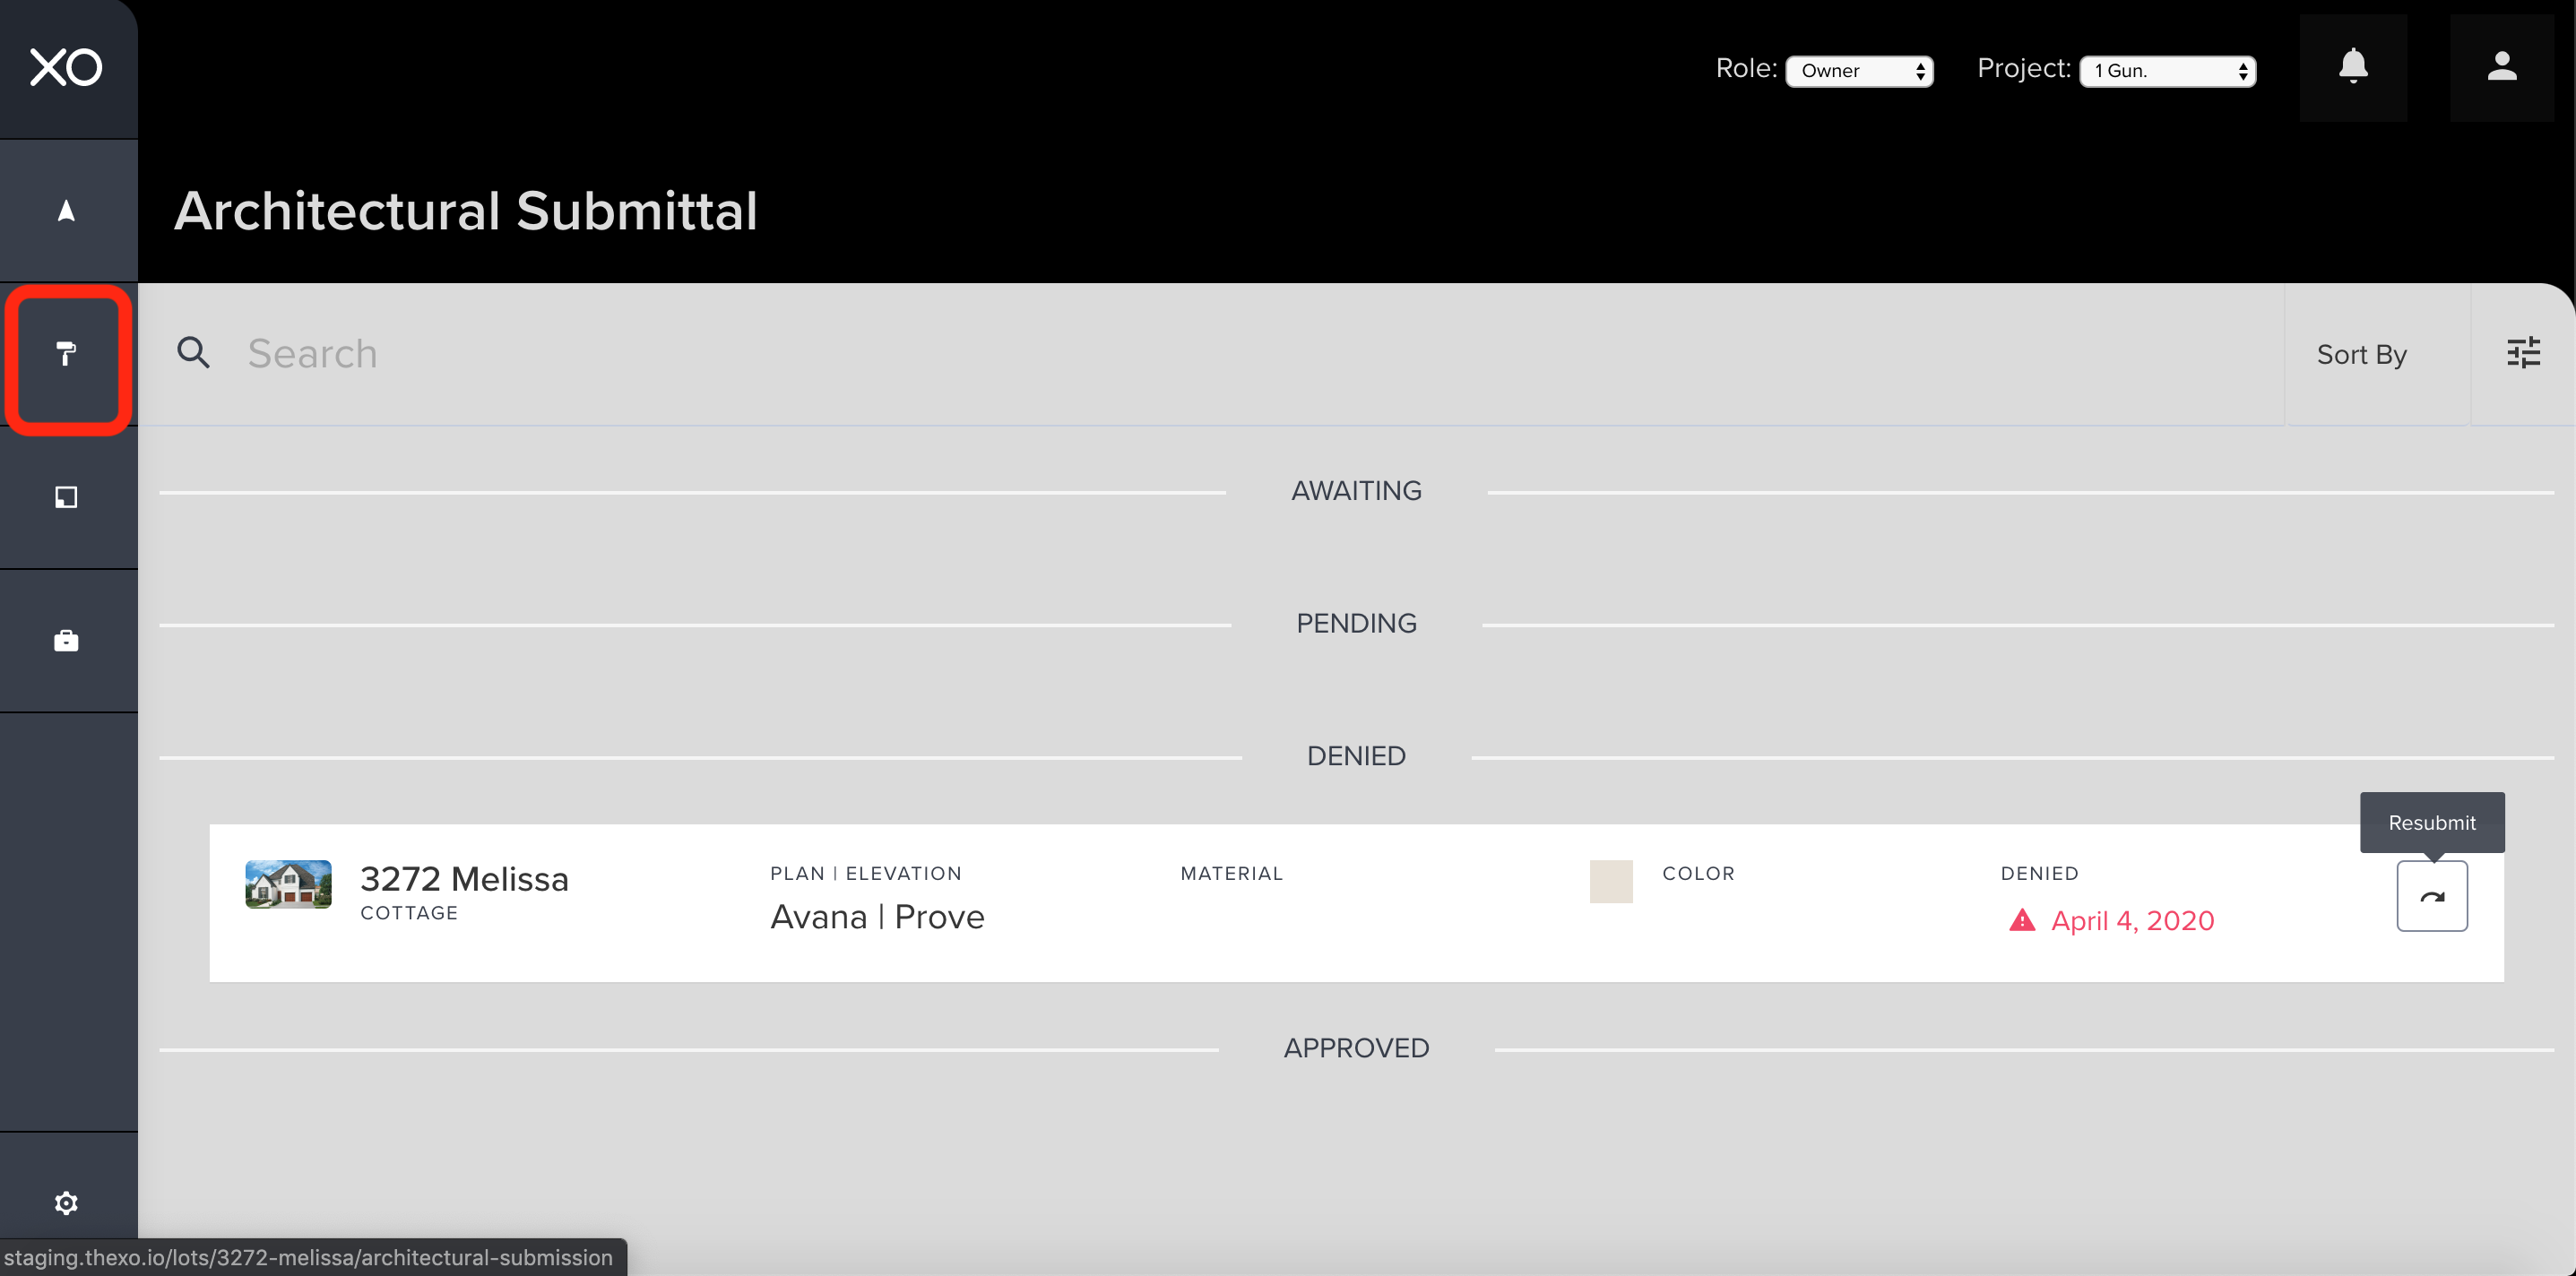Open the notifications bell

[2353, 67]
